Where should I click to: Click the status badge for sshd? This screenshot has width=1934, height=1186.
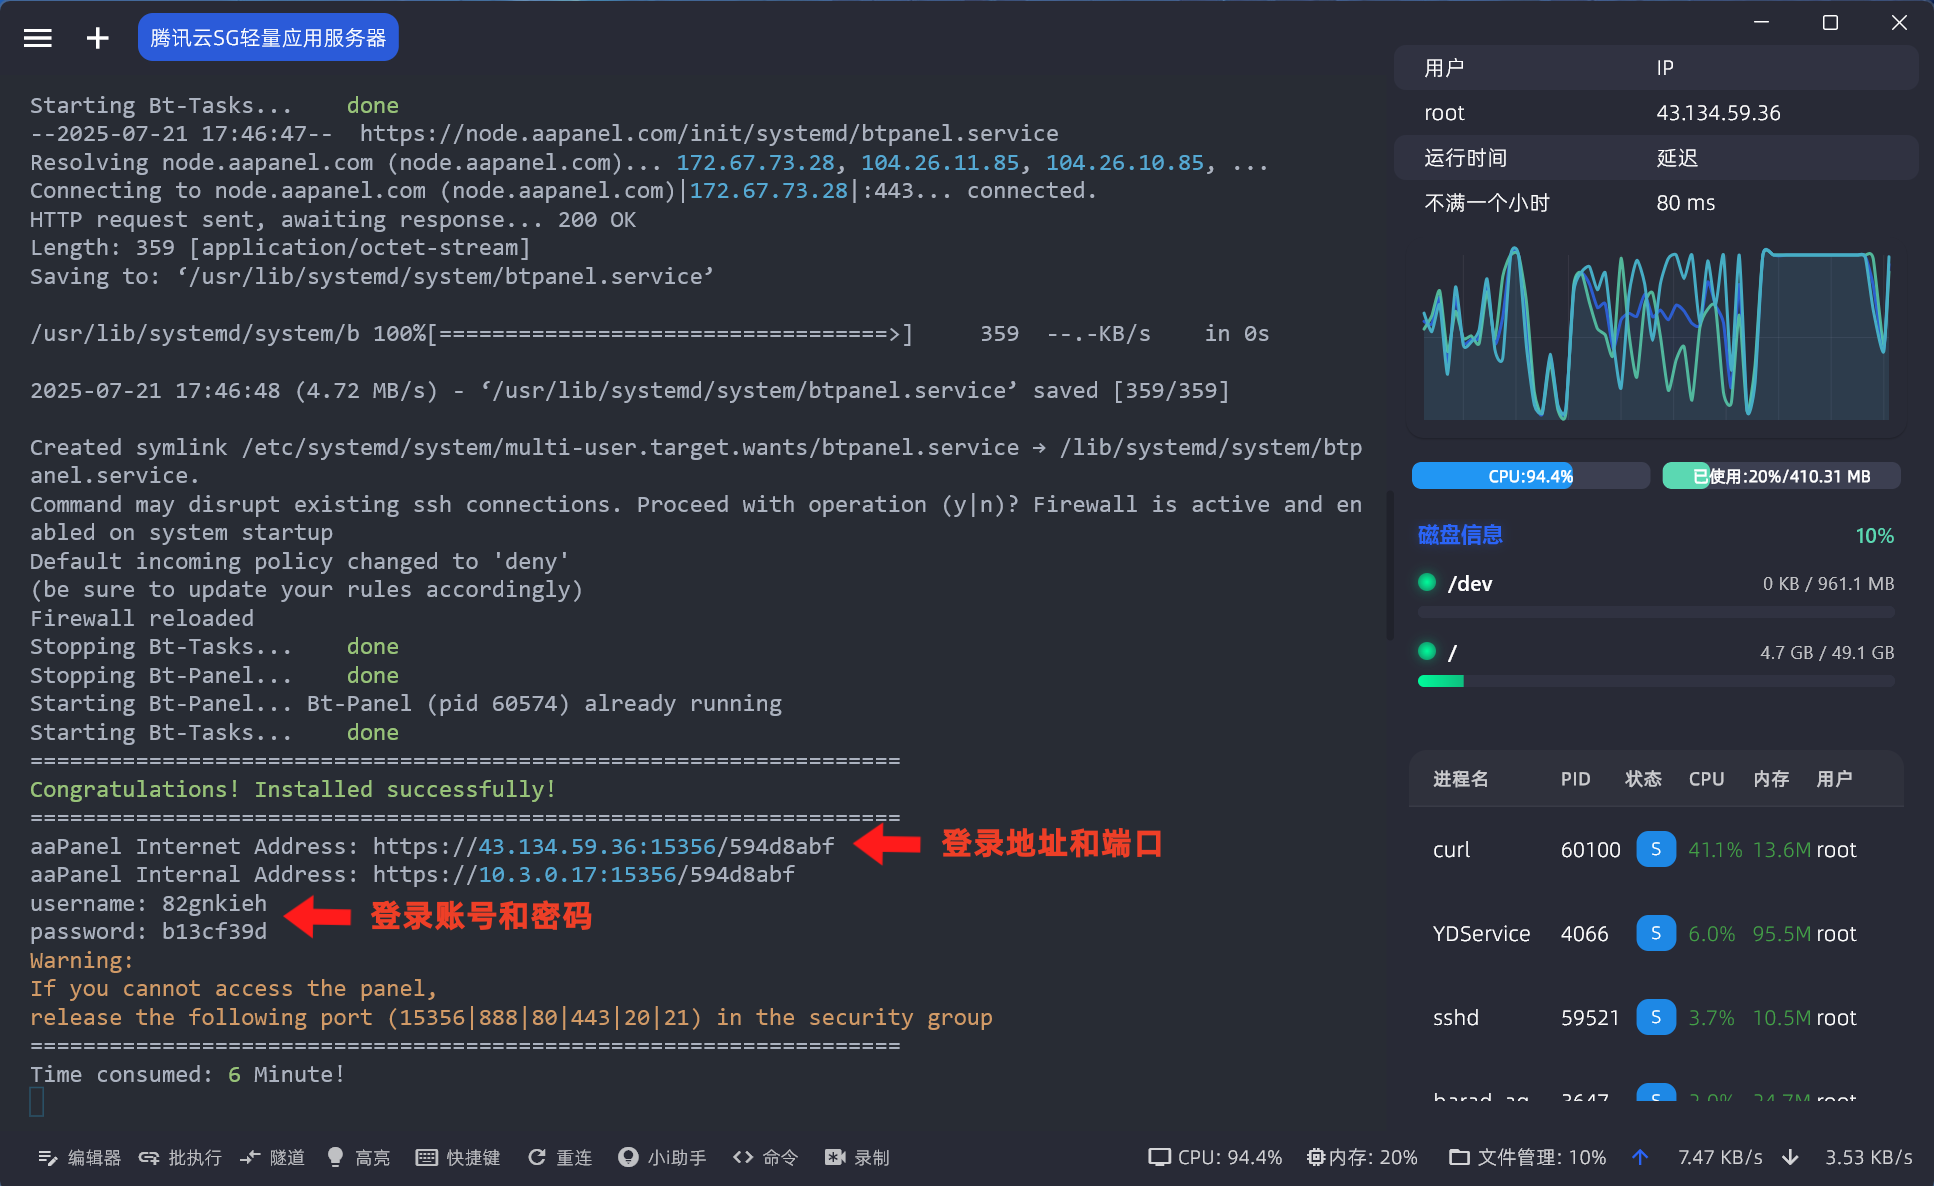tap(1656, 1017)
